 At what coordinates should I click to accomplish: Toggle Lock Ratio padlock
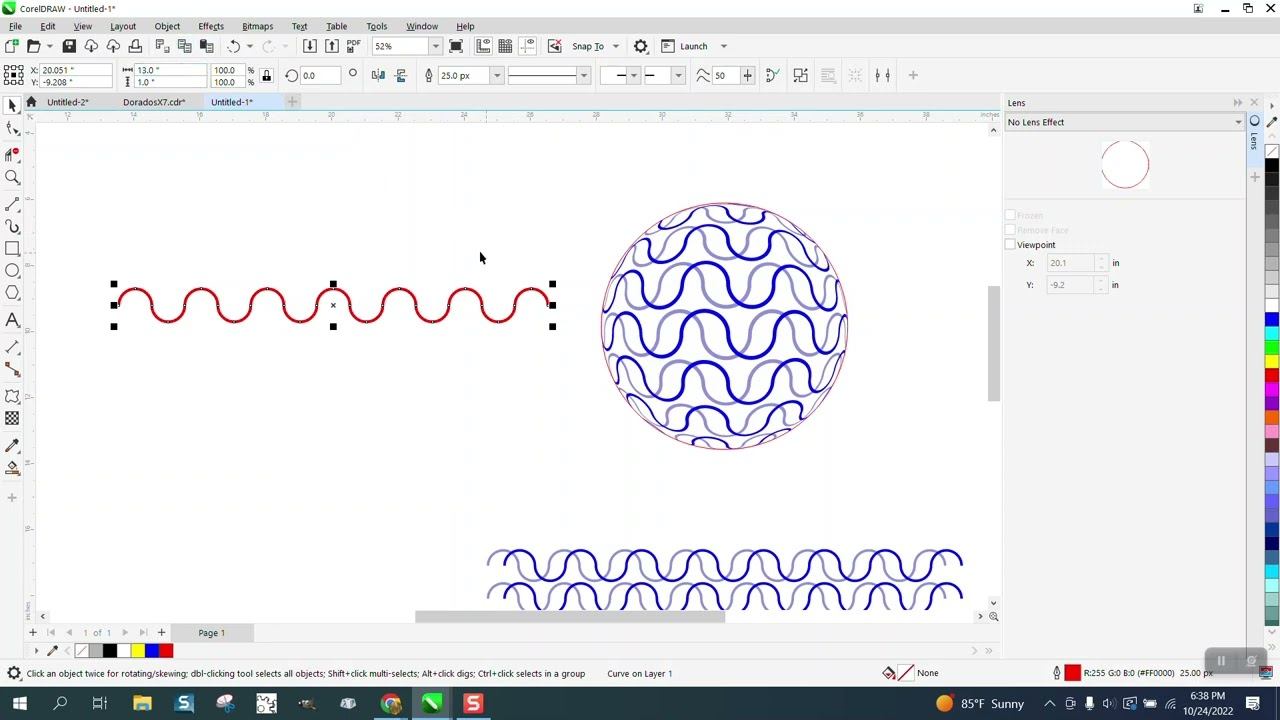266,75
